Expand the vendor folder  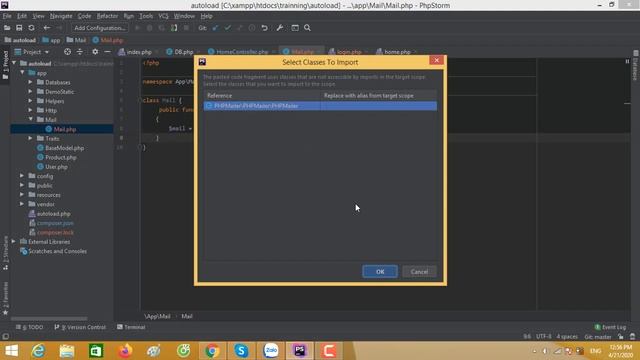tap(22, 204)
